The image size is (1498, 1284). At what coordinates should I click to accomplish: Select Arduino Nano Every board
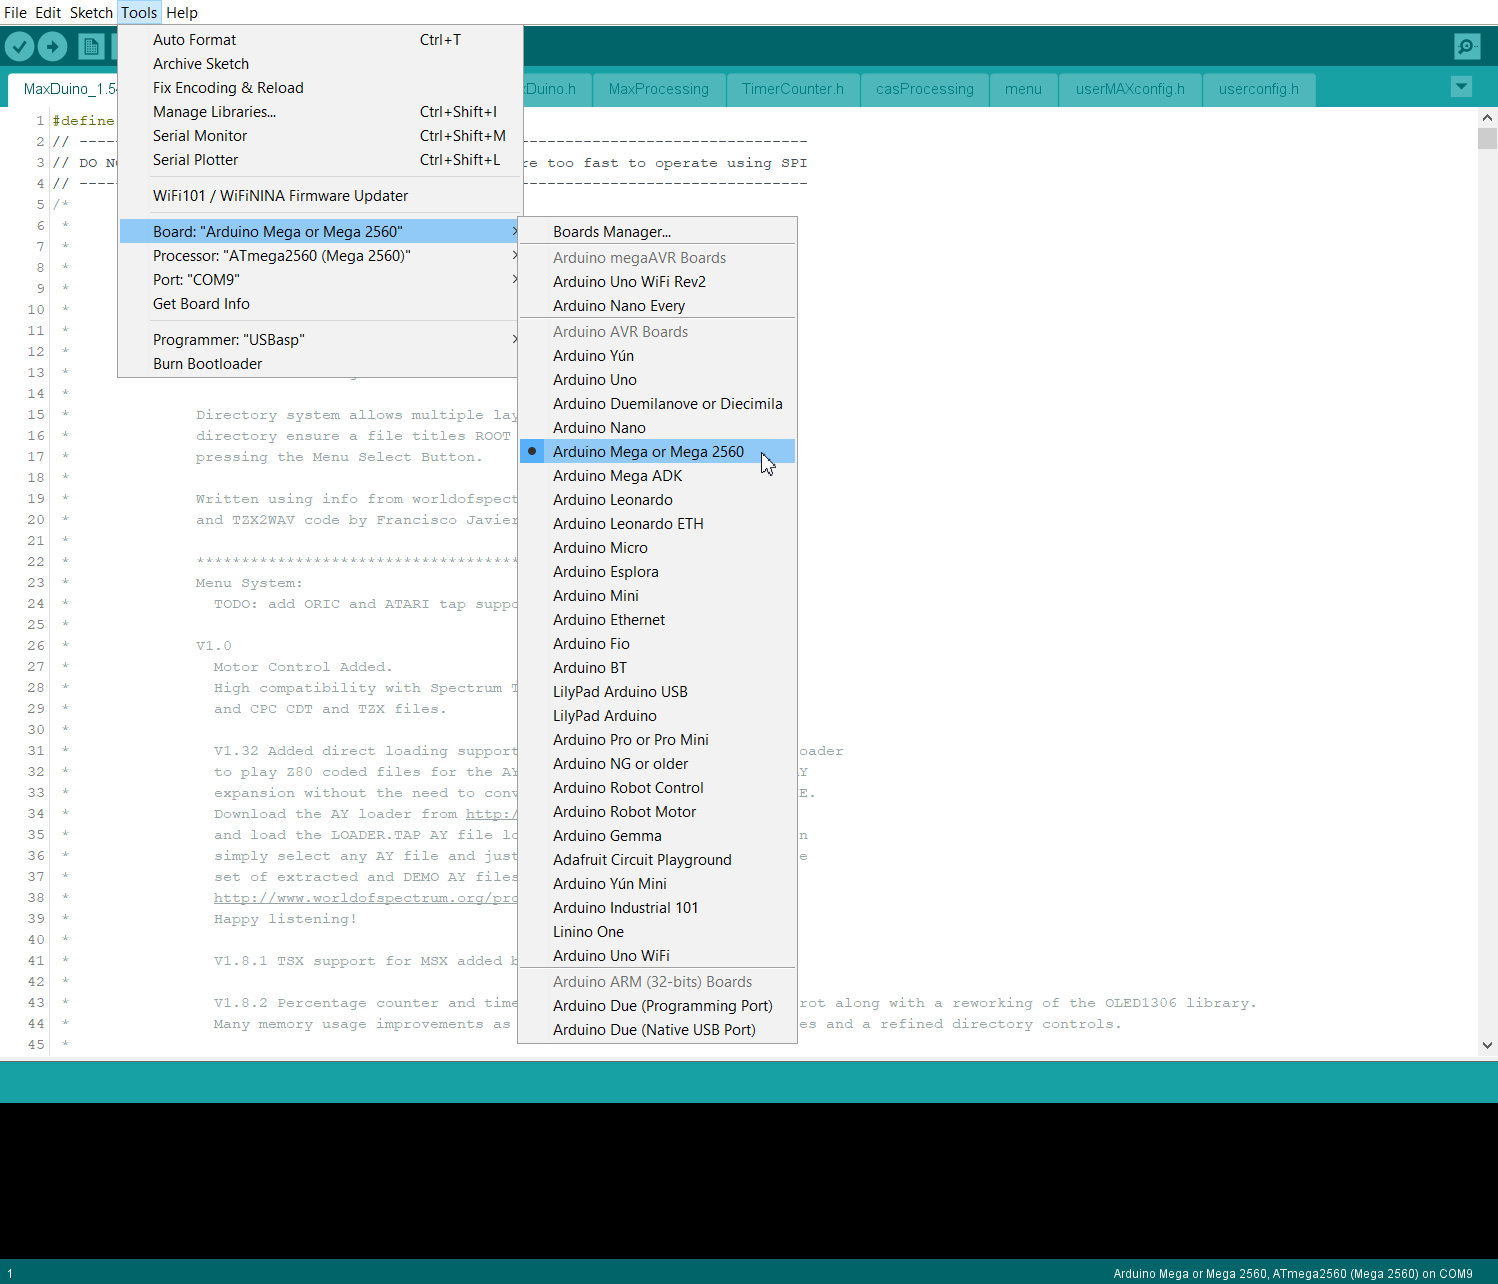coord(657,306)
